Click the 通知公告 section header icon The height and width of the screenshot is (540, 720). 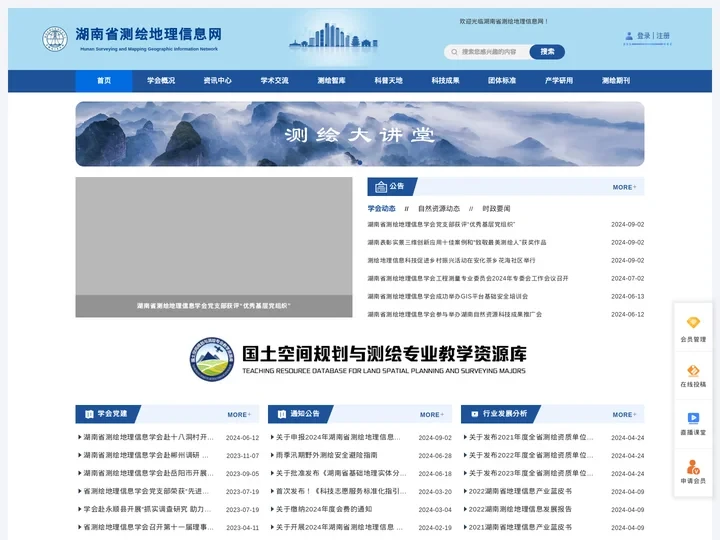282,414
